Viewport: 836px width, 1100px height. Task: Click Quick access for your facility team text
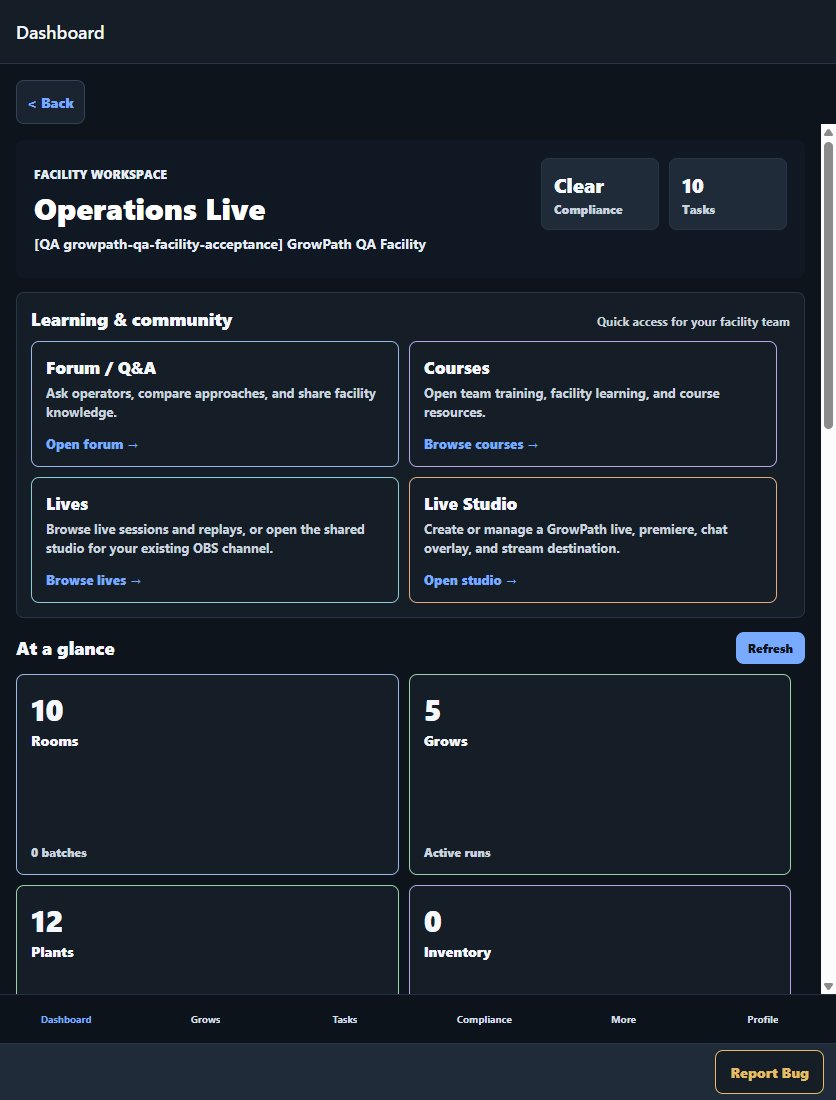pos(693,322)
